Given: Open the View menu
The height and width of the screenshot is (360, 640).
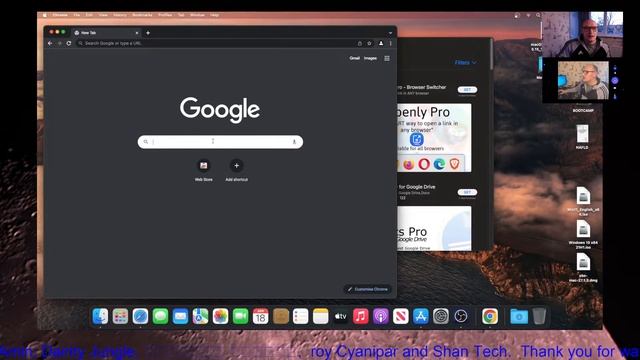Looking at the screenshot, I should (x=103, y=15).
